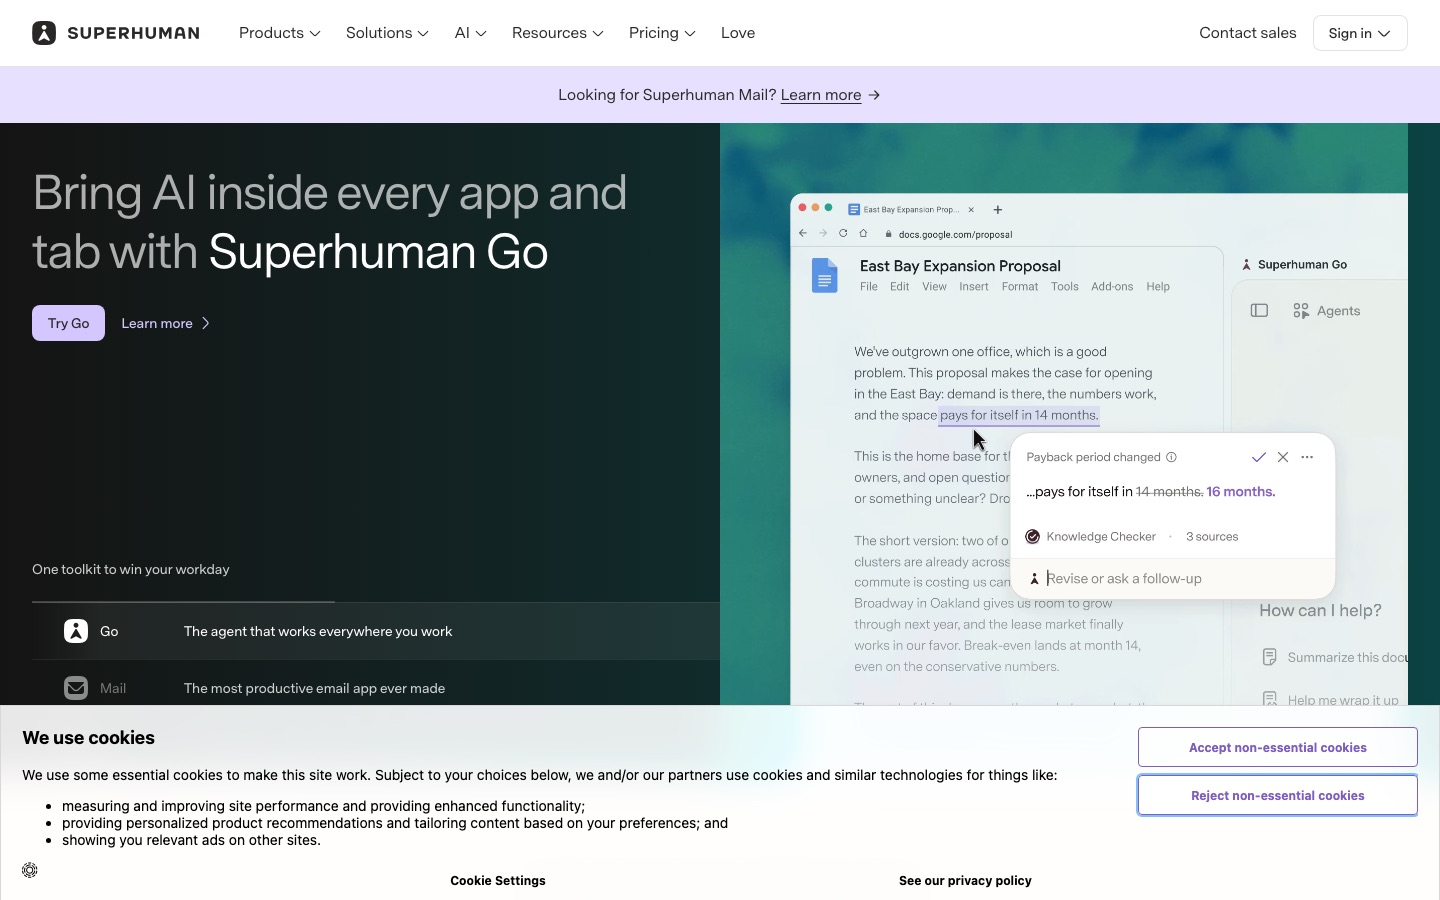Screen dimensions: 1440x900
Task: Open the Edit menu in the document
Action: coord(900,287)
